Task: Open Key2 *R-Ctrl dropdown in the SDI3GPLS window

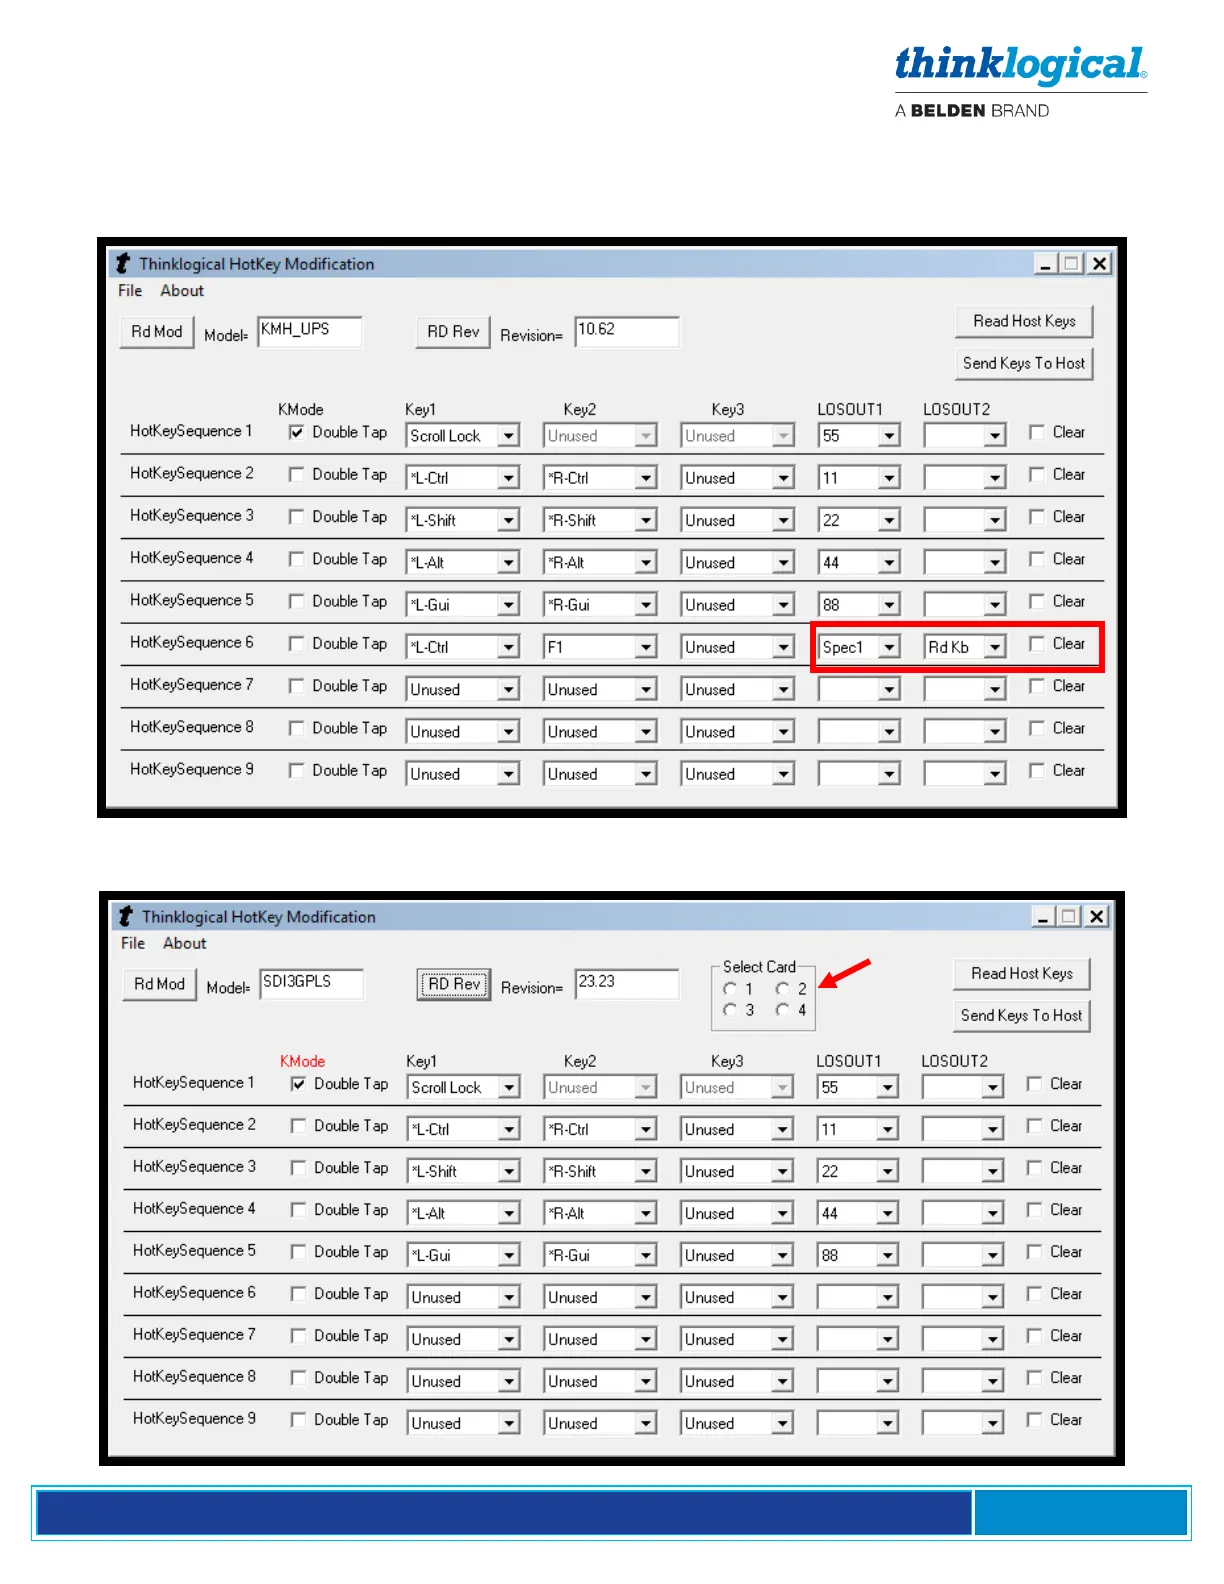Action: 646,1129
